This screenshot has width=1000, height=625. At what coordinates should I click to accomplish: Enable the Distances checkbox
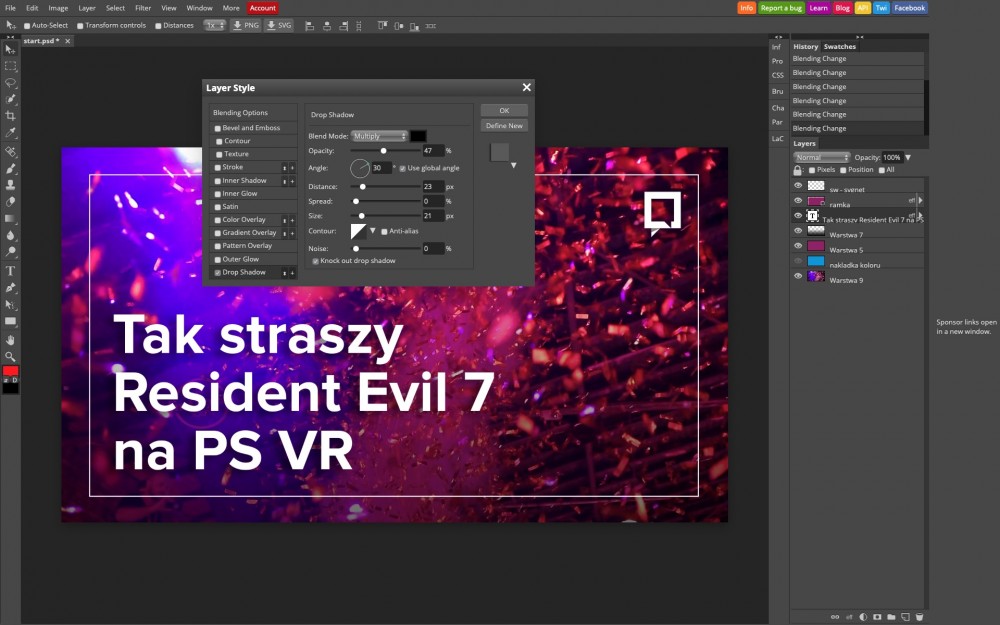coord(158,26)
